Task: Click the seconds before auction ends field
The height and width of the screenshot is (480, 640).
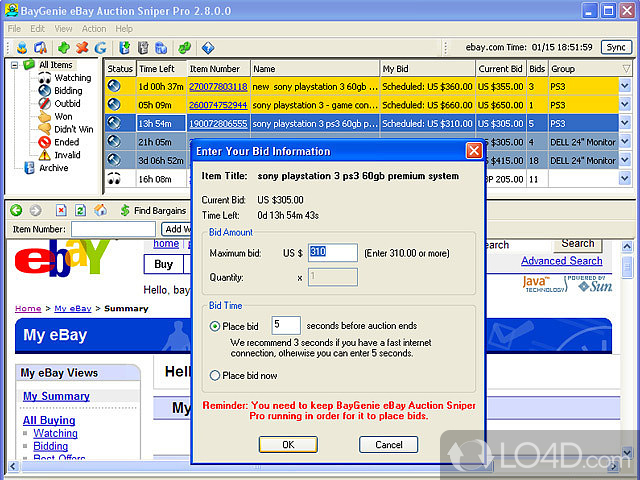Action: tap(286, 325)
